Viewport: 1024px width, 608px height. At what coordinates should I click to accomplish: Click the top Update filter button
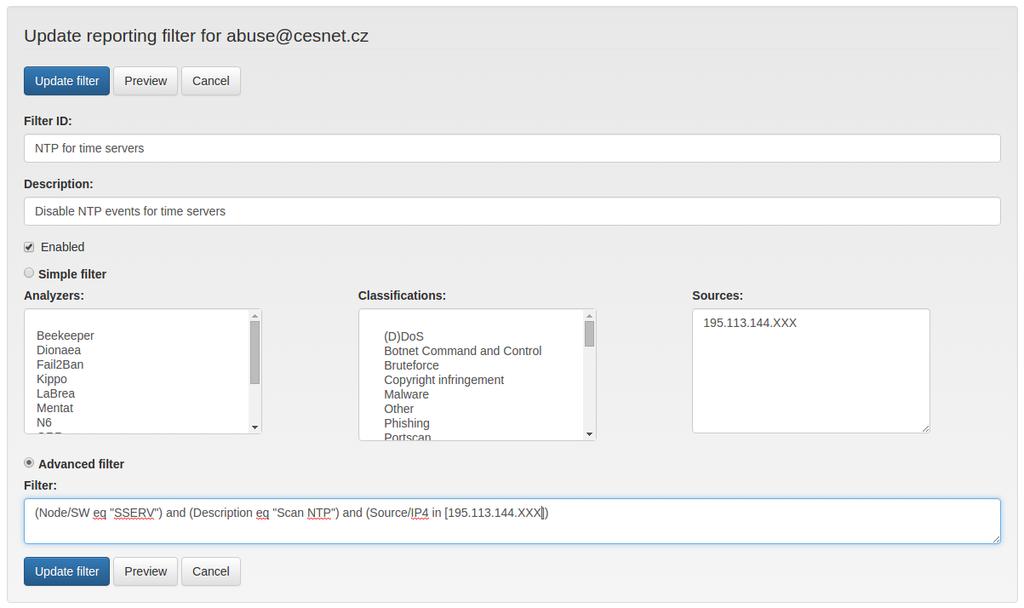point(67,81)
